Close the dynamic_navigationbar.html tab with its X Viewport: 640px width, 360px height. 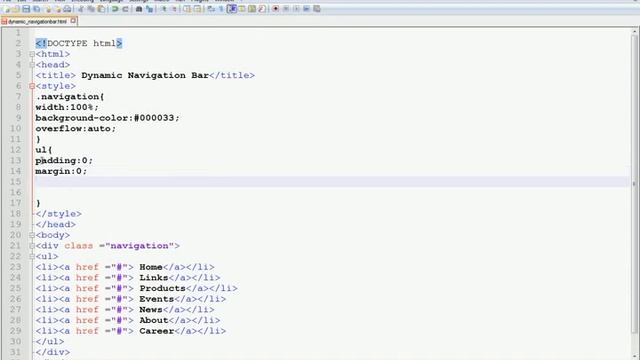(73, 20)
